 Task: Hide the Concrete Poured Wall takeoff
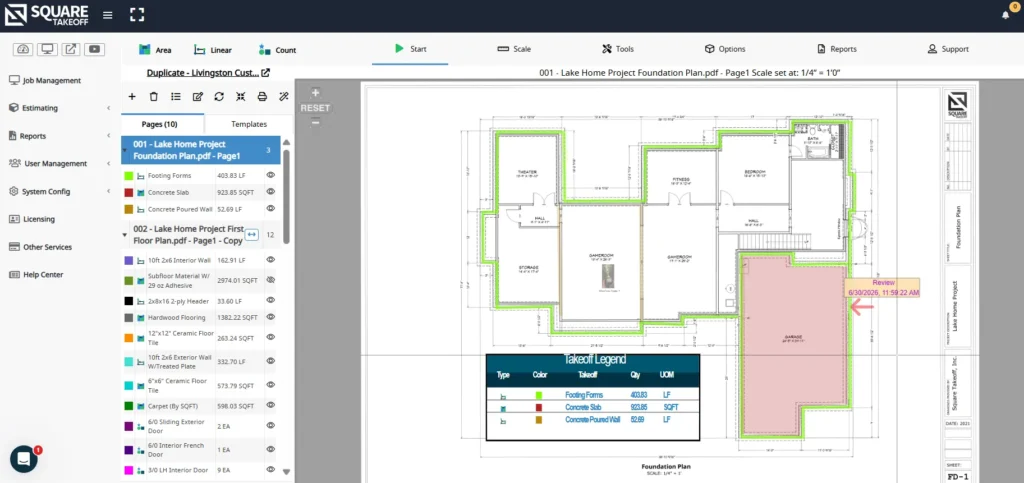[270, 209]
